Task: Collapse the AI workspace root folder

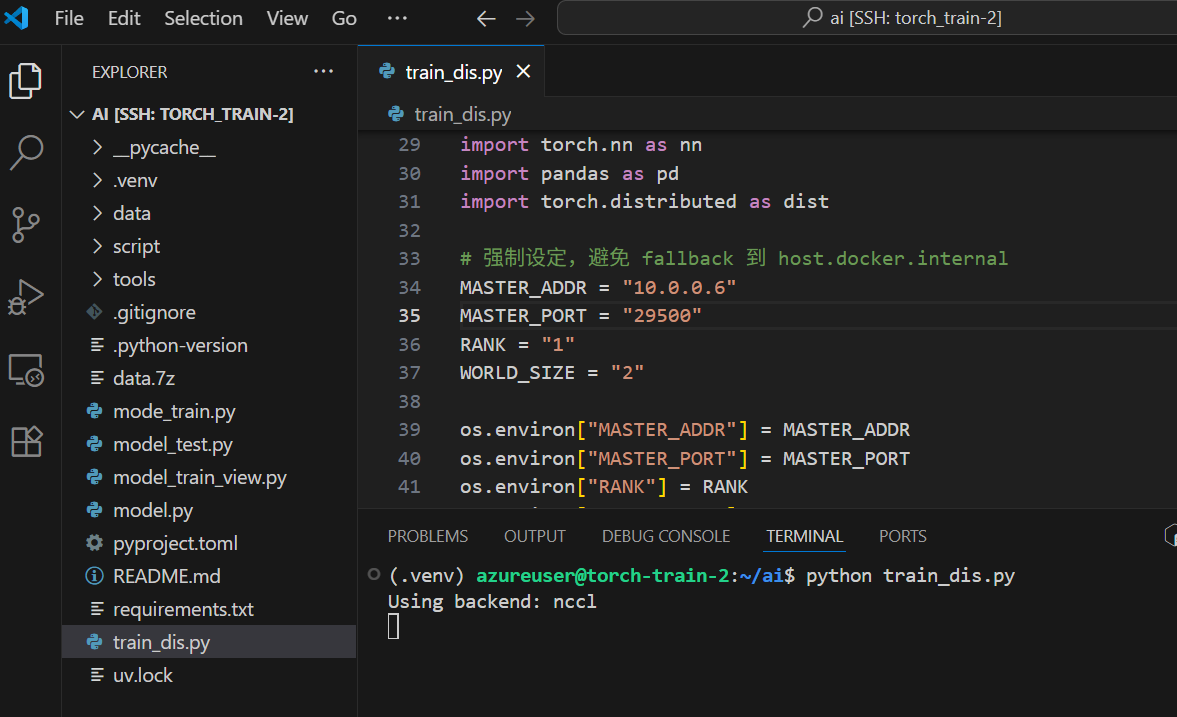Action: click(x=78, y=115)
